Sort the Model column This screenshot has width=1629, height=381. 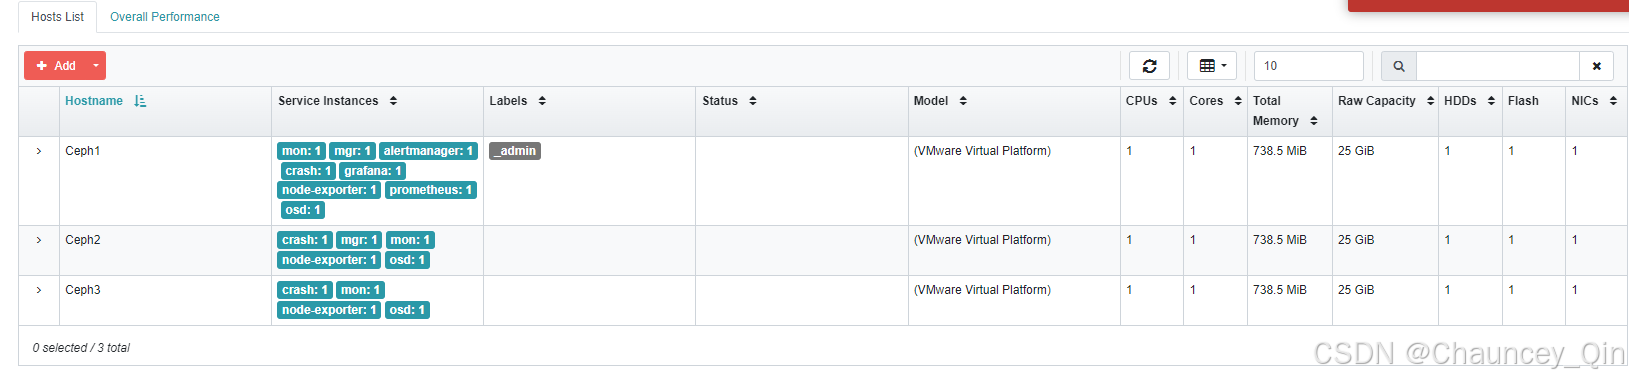coord(963,101)
